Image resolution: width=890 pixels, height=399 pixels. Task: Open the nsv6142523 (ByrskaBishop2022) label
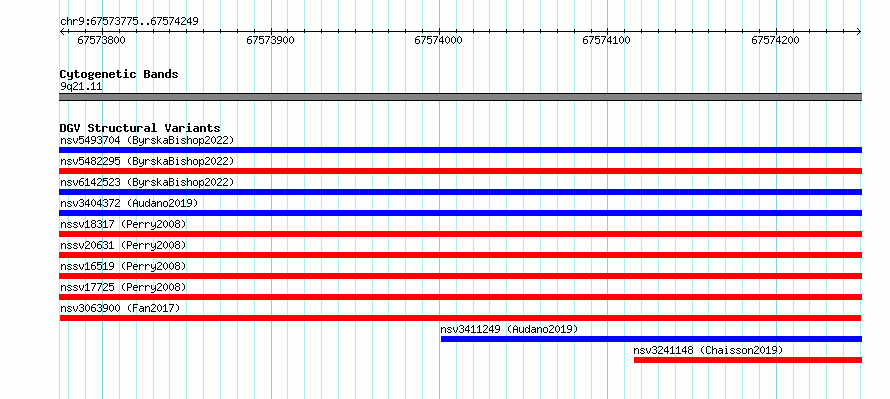pos(147,182)
